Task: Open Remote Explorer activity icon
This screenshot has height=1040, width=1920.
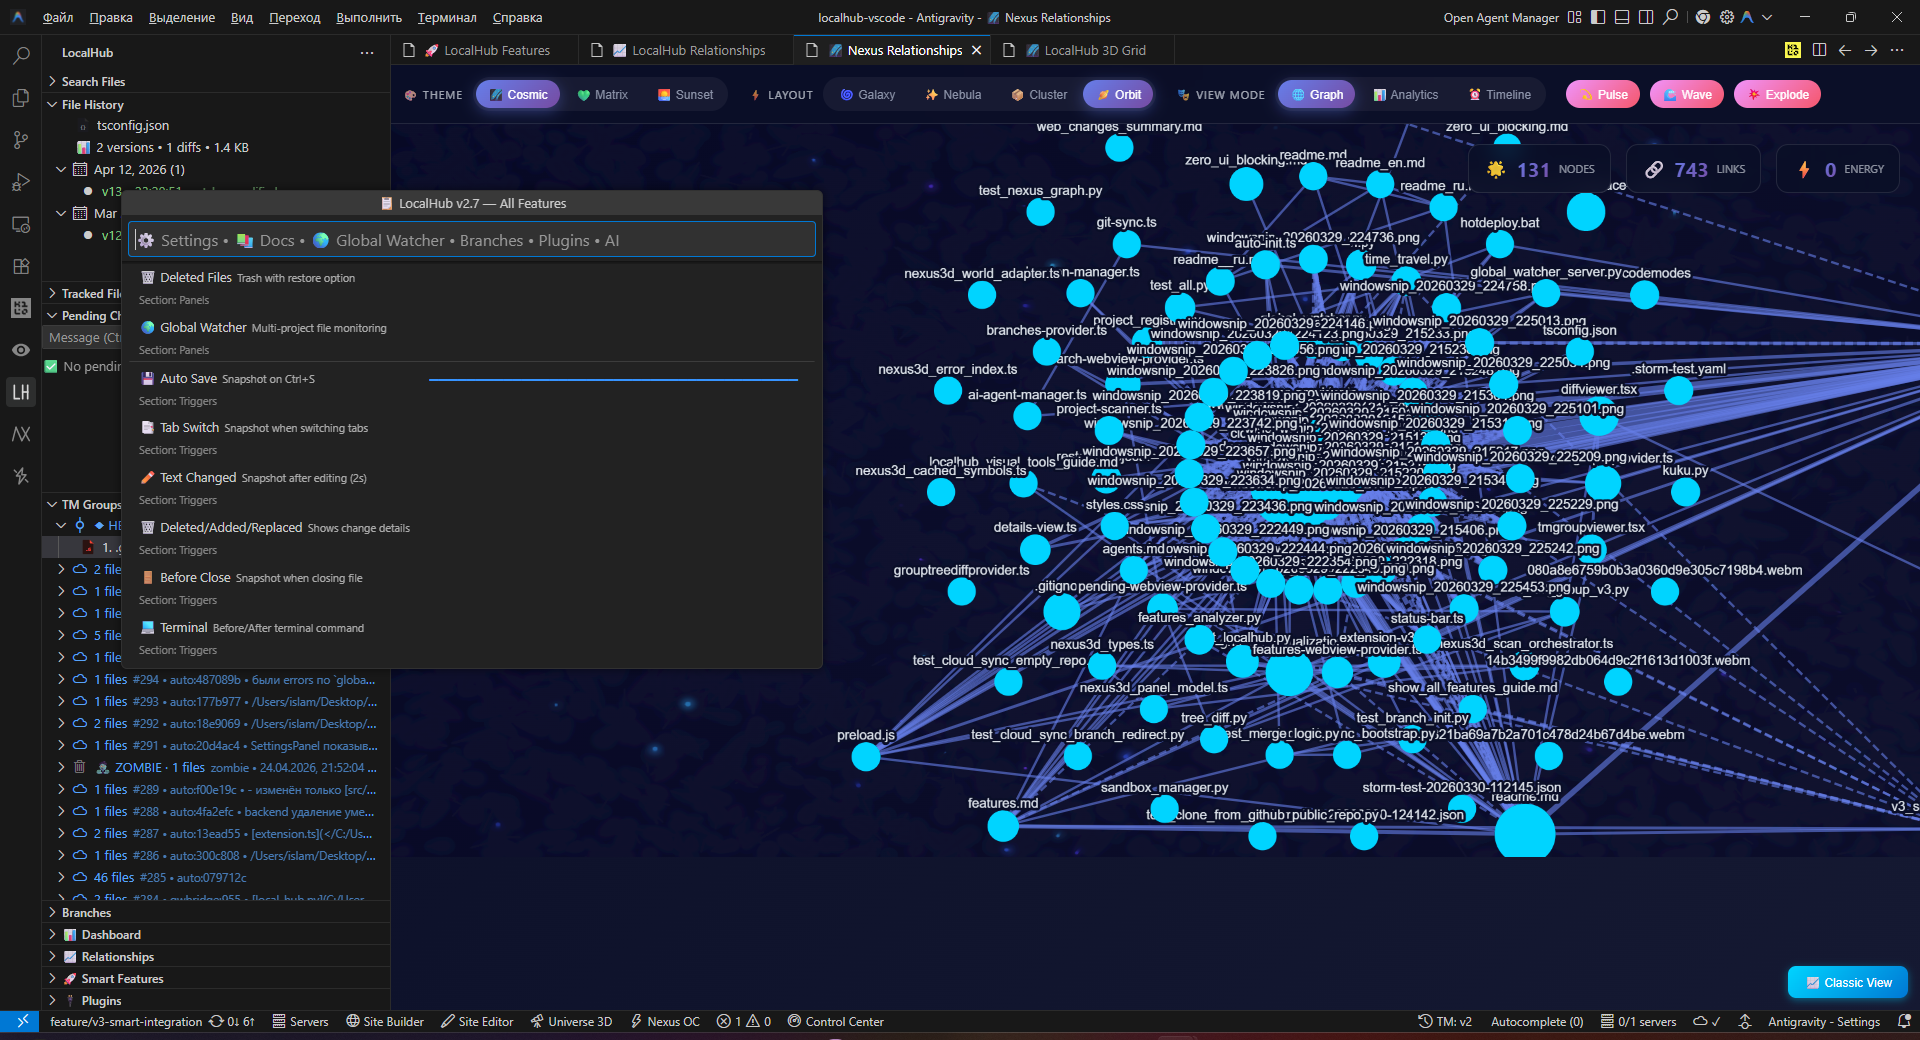Action: tap(21, 224)
